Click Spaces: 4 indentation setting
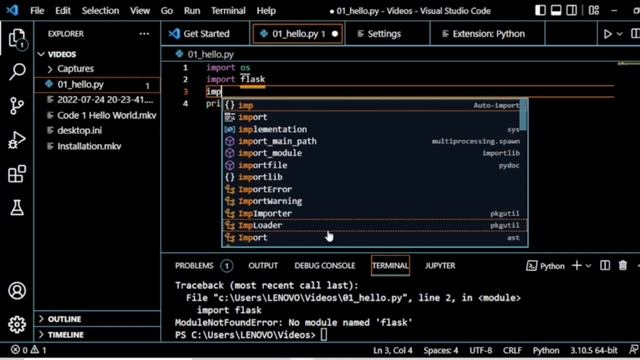 [x=441, y=350]
